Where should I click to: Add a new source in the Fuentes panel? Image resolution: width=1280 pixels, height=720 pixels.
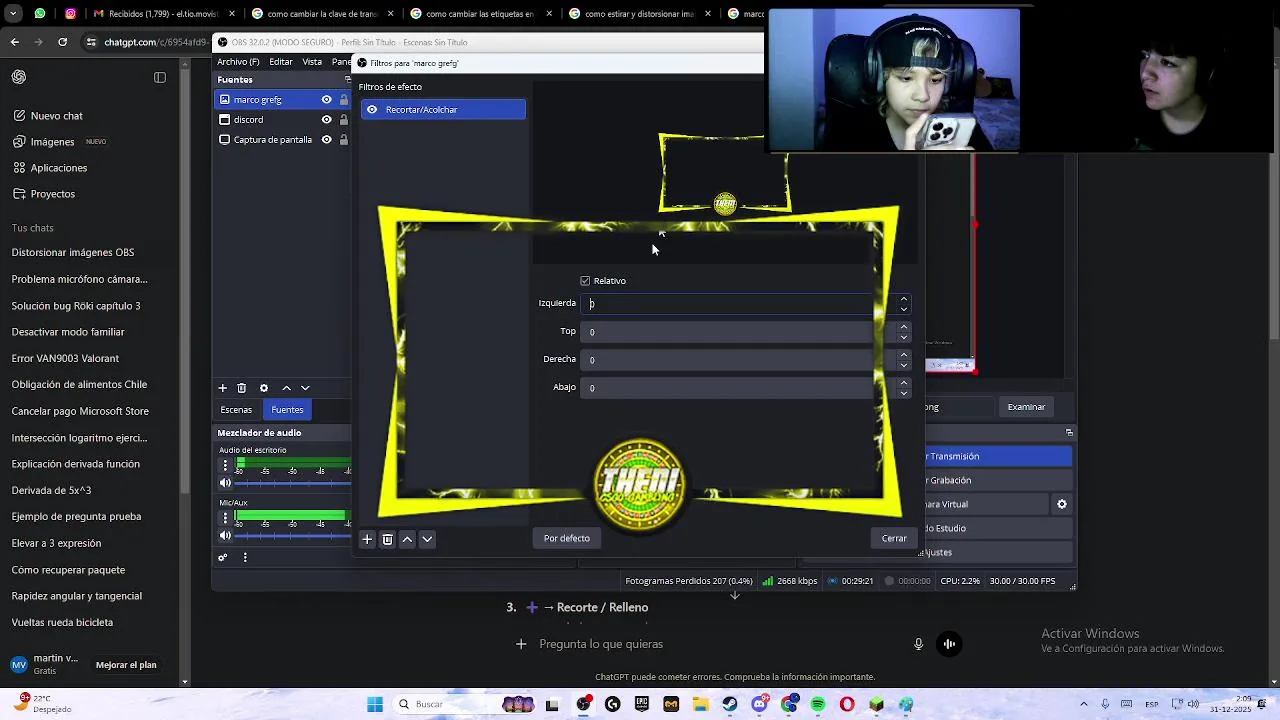point(223,388)
